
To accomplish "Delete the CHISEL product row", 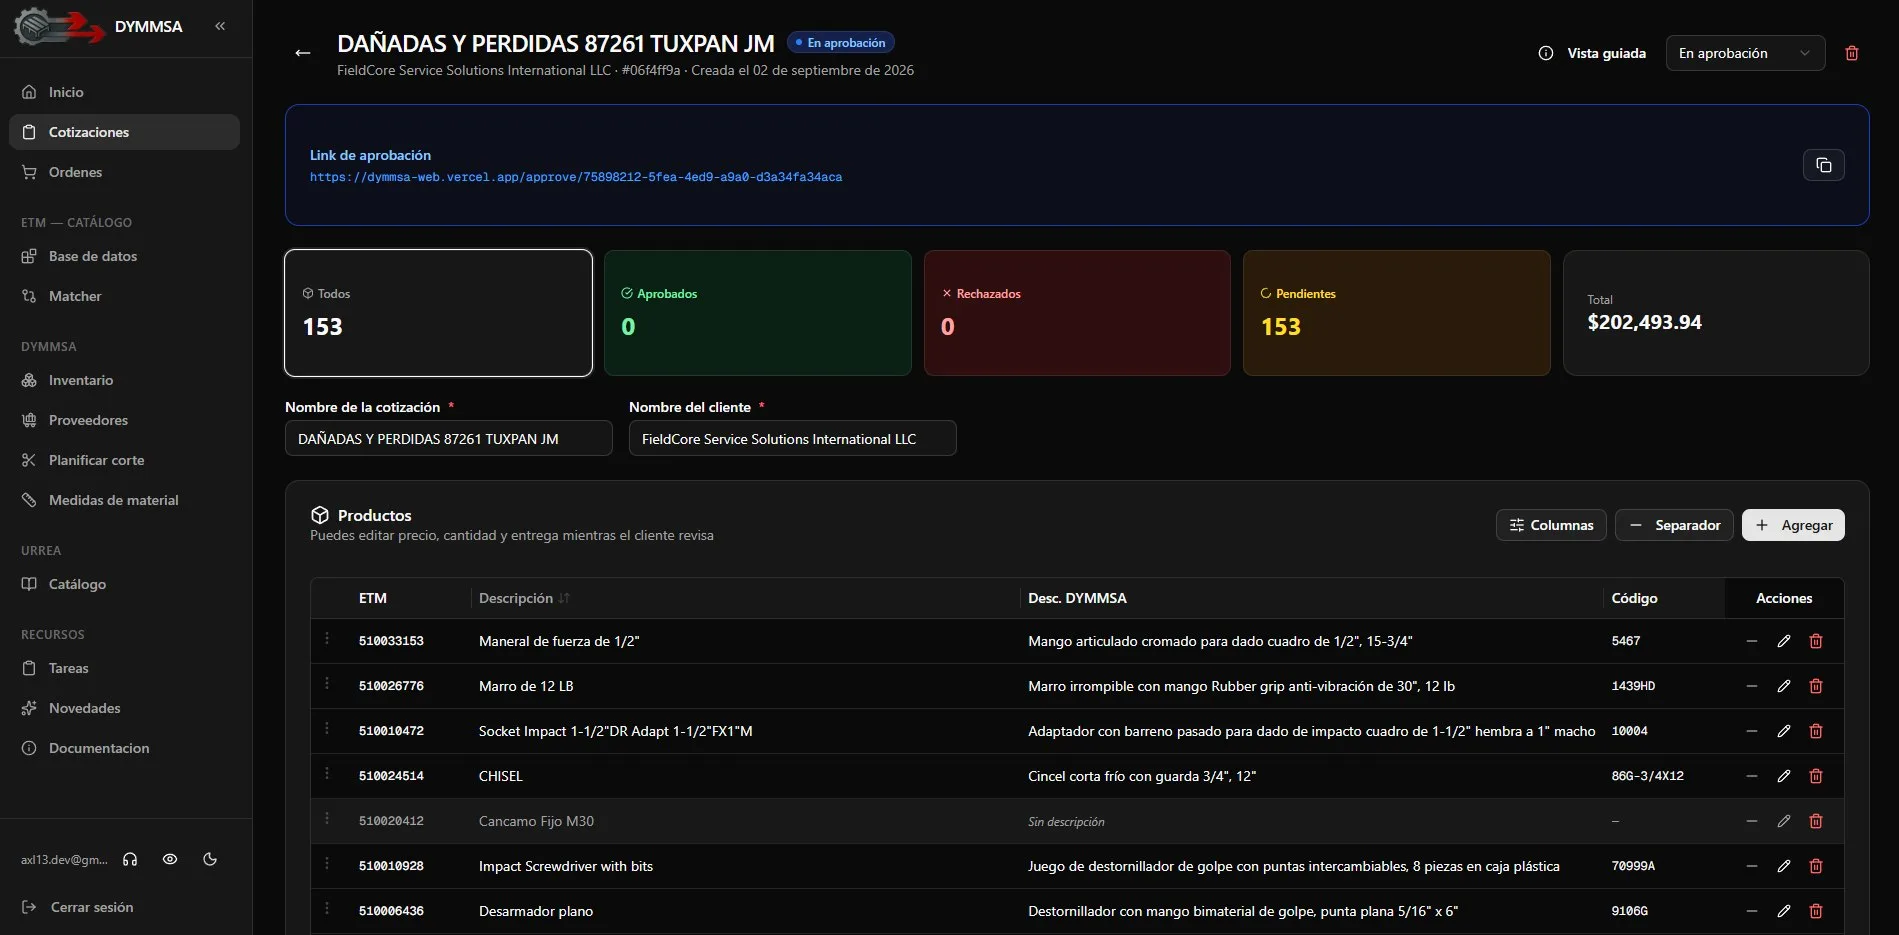I will [x=1815, y=776].
